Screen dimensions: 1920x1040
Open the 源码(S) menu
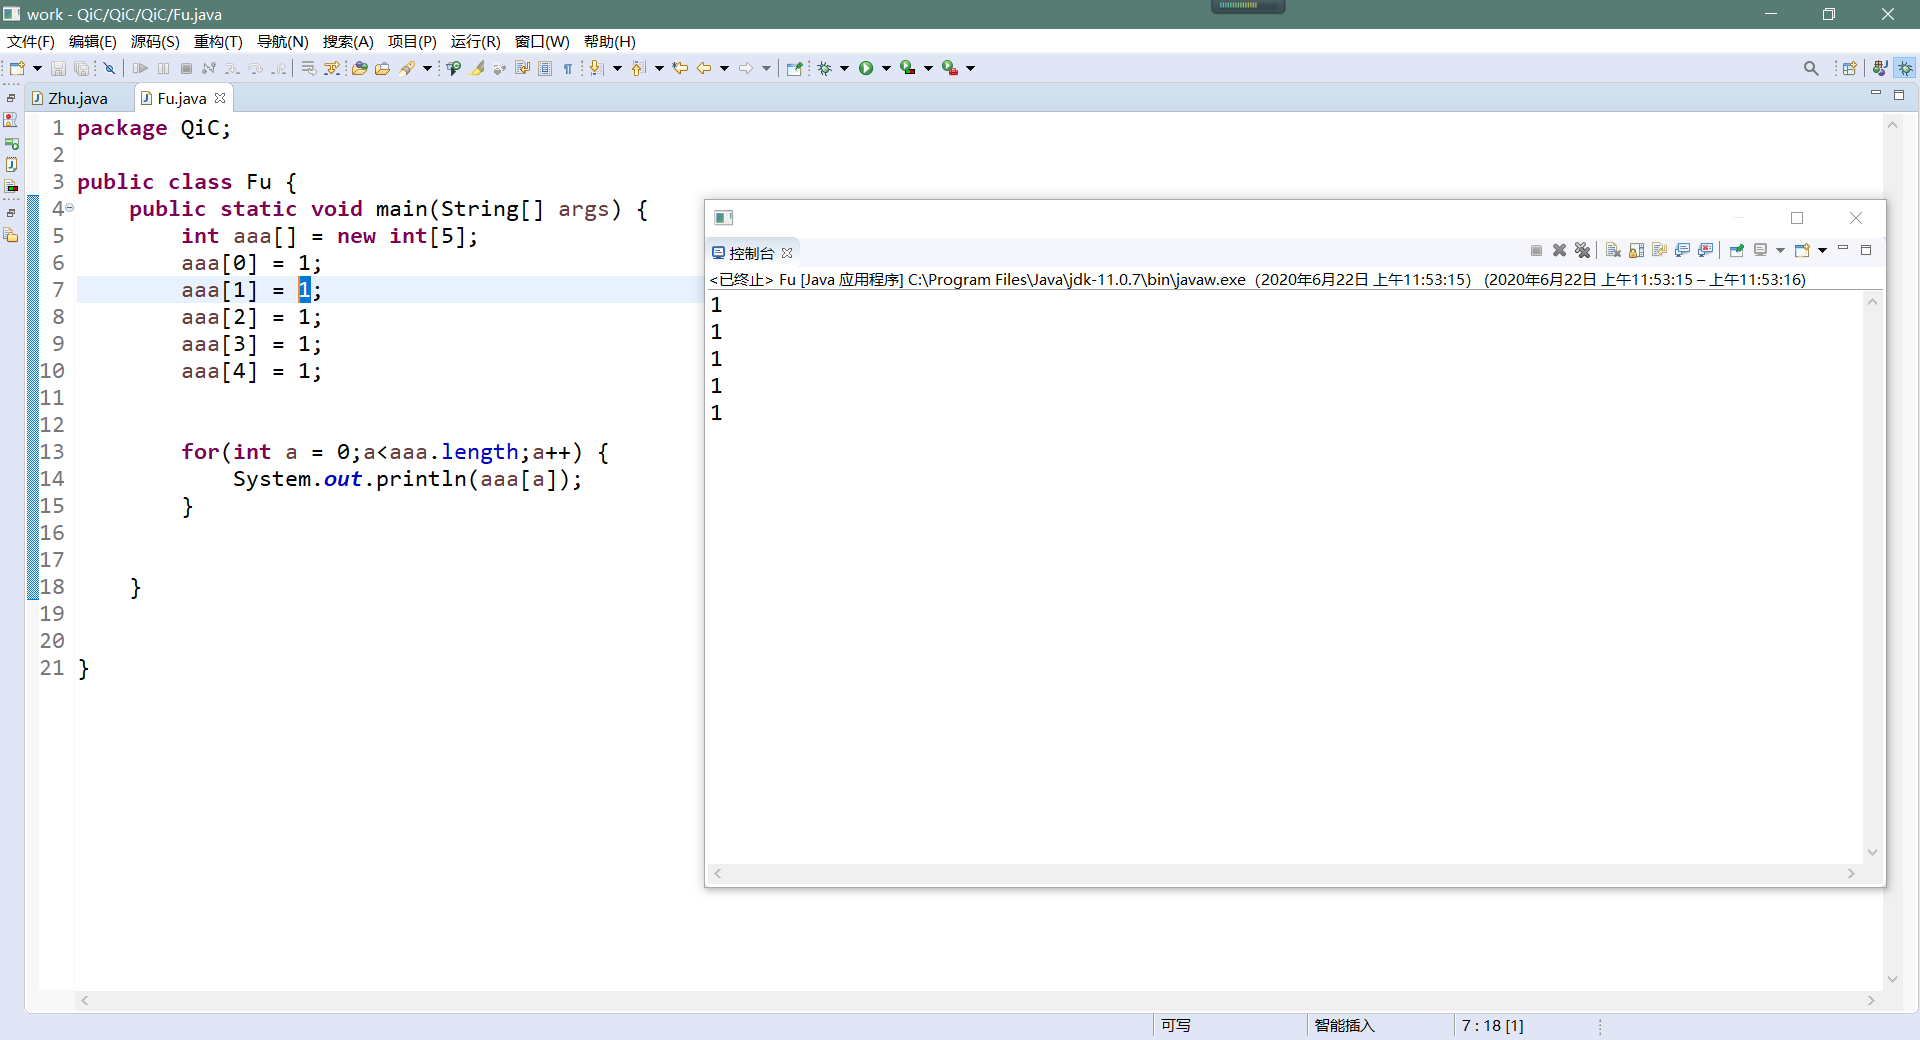[x=155, y=41]
